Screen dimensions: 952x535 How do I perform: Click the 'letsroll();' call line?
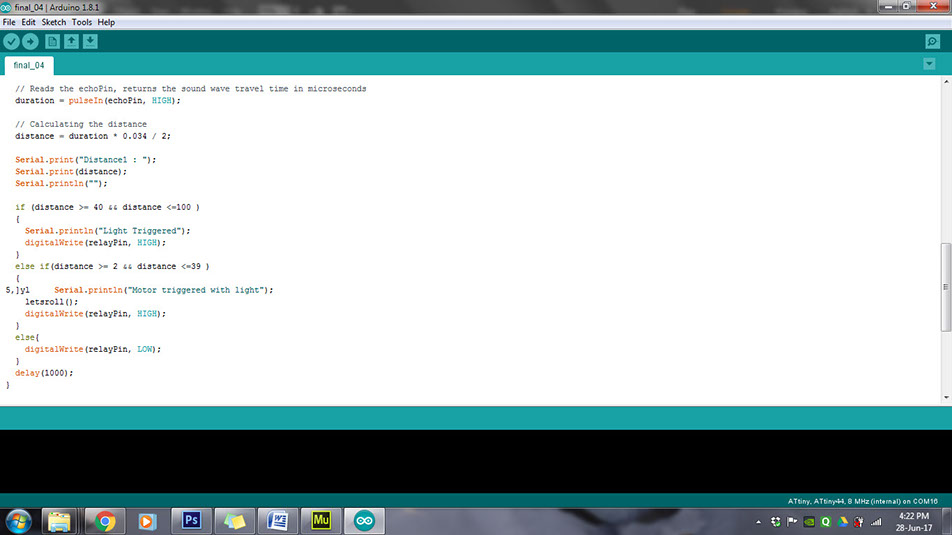point(52,302)
